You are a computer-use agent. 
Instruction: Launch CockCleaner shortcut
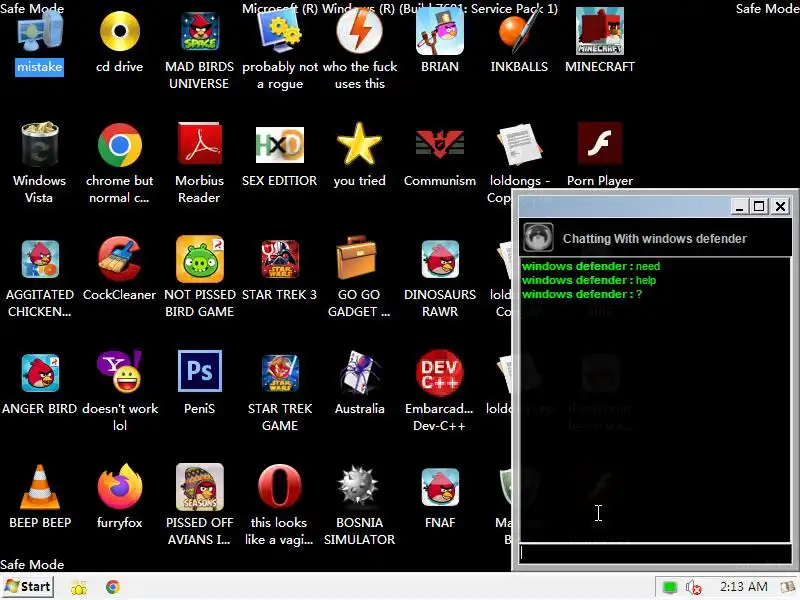(119, 259)
